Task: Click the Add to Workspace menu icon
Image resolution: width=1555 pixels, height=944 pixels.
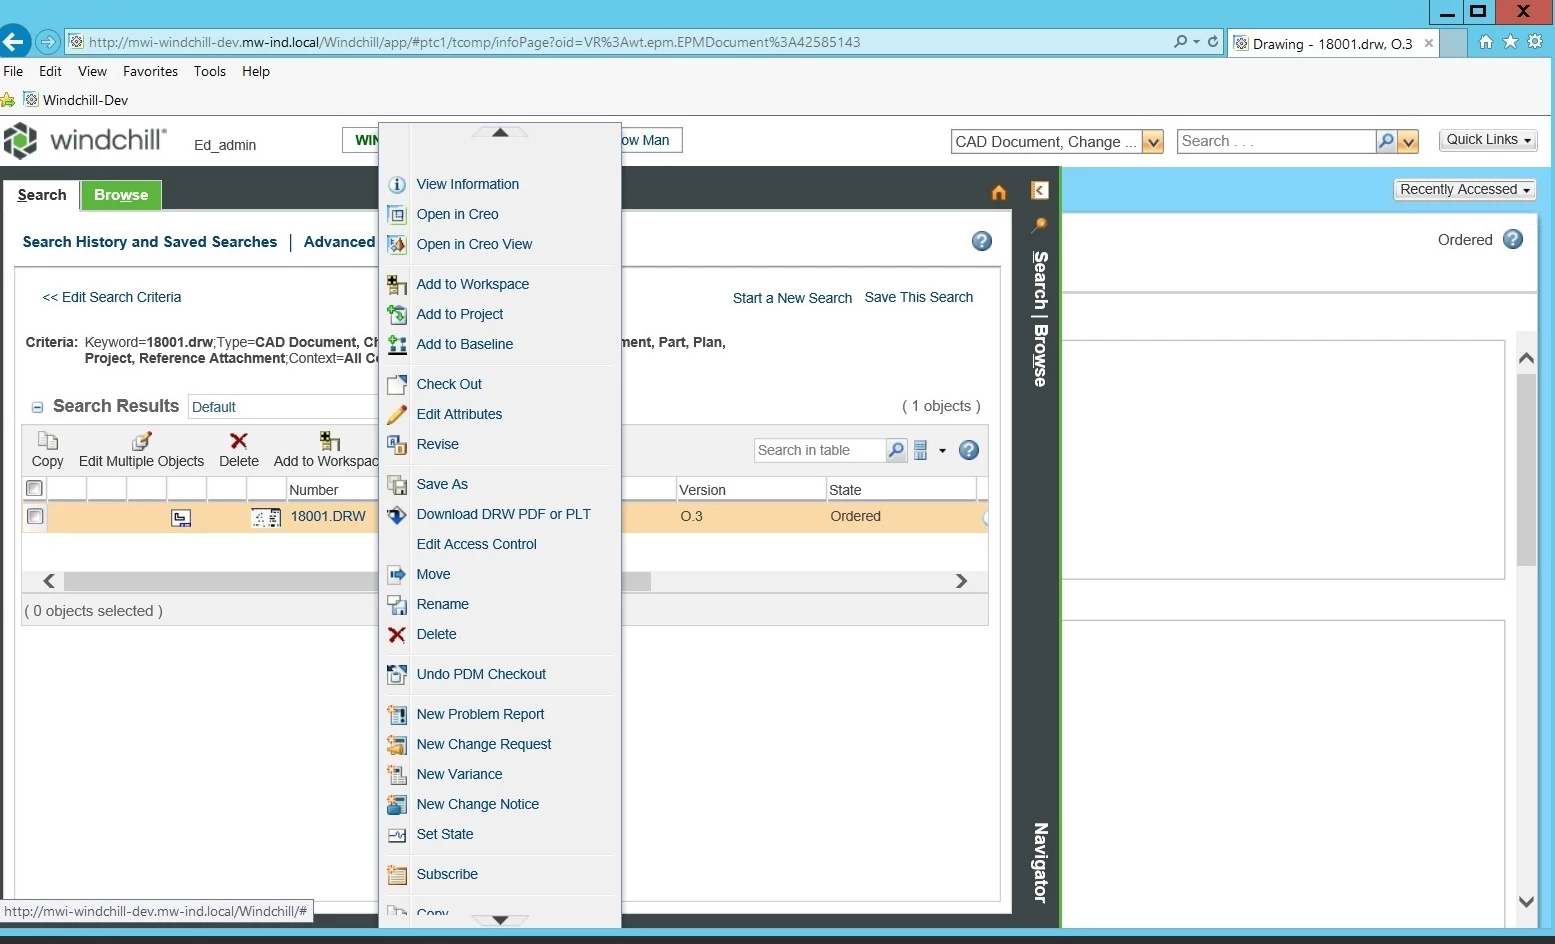Action: (397, 285)
